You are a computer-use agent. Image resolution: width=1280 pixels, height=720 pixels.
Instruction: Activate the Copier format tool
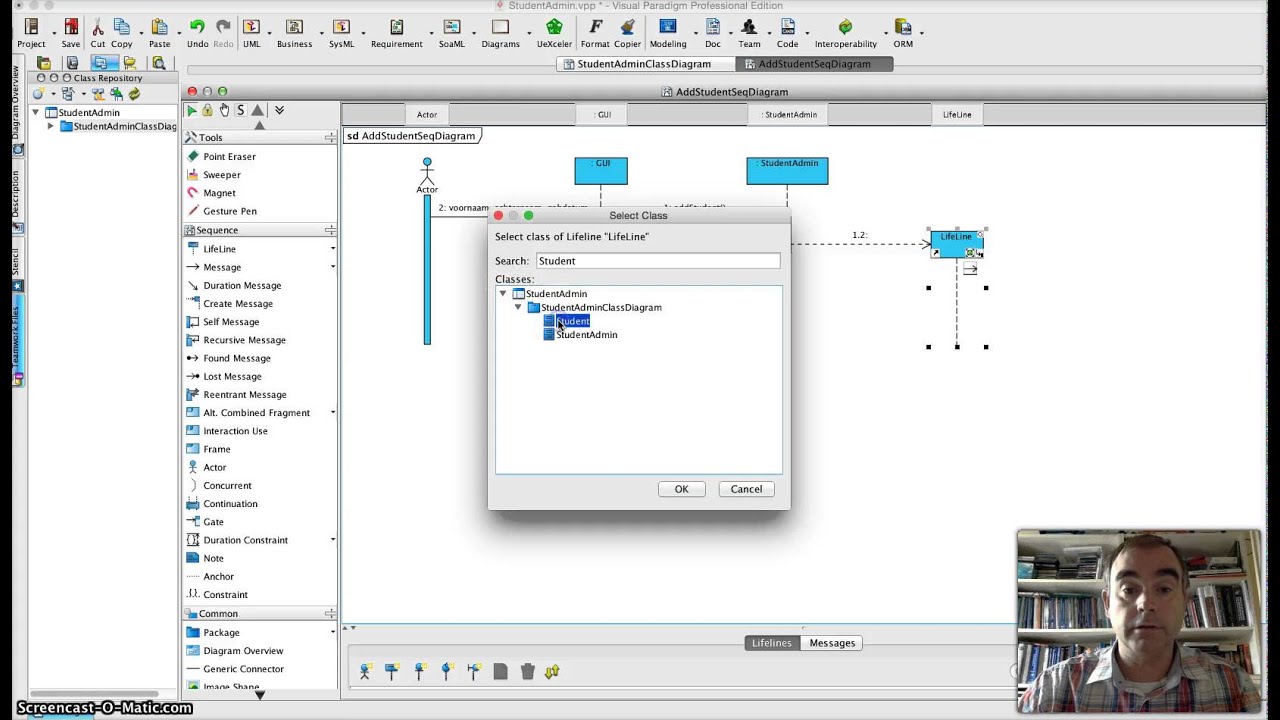(x=627, y=33)
